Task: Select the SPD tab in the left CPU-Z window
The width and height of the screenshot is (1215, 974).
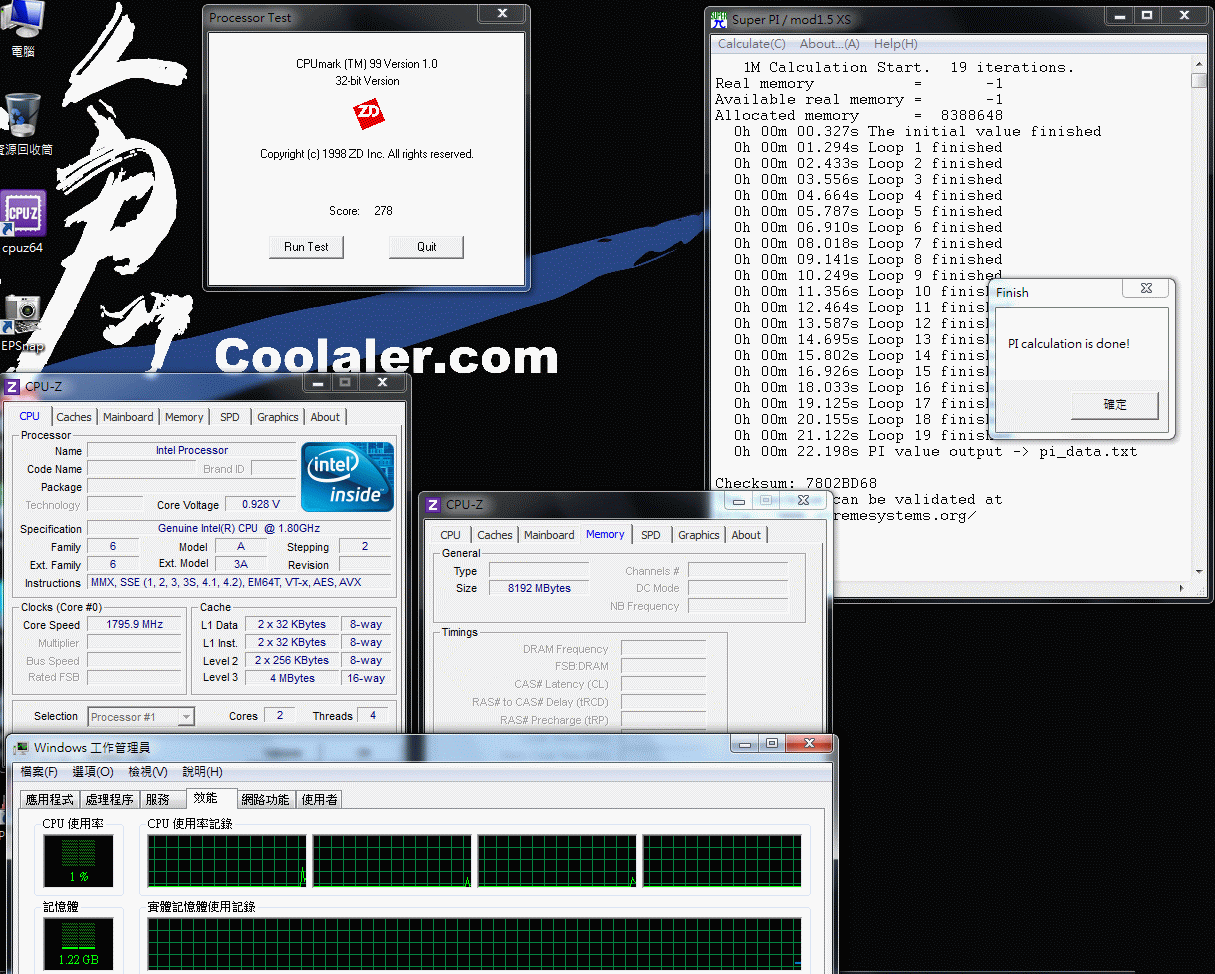Action: 230,417
